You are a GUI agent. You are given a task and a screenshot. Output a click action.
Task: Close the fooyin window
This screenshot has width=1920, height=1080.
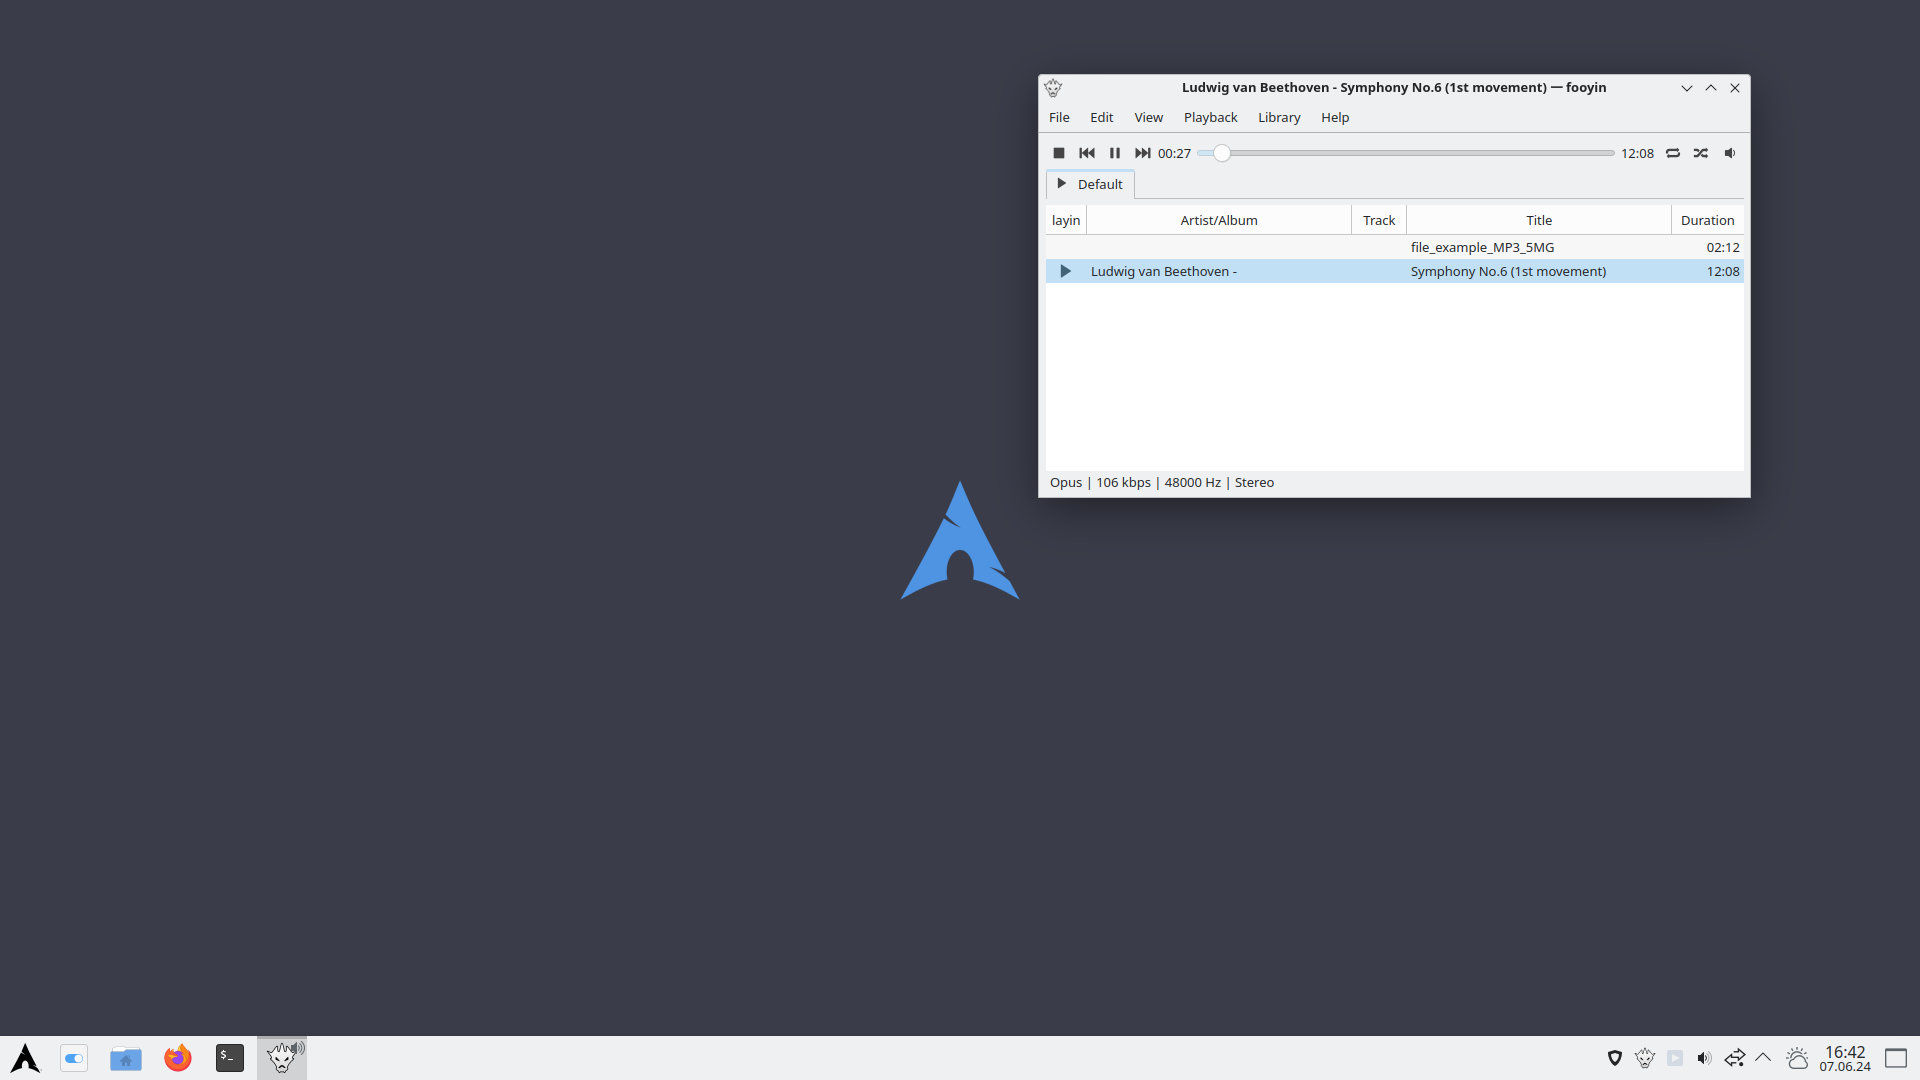[x=1735, y=88]
